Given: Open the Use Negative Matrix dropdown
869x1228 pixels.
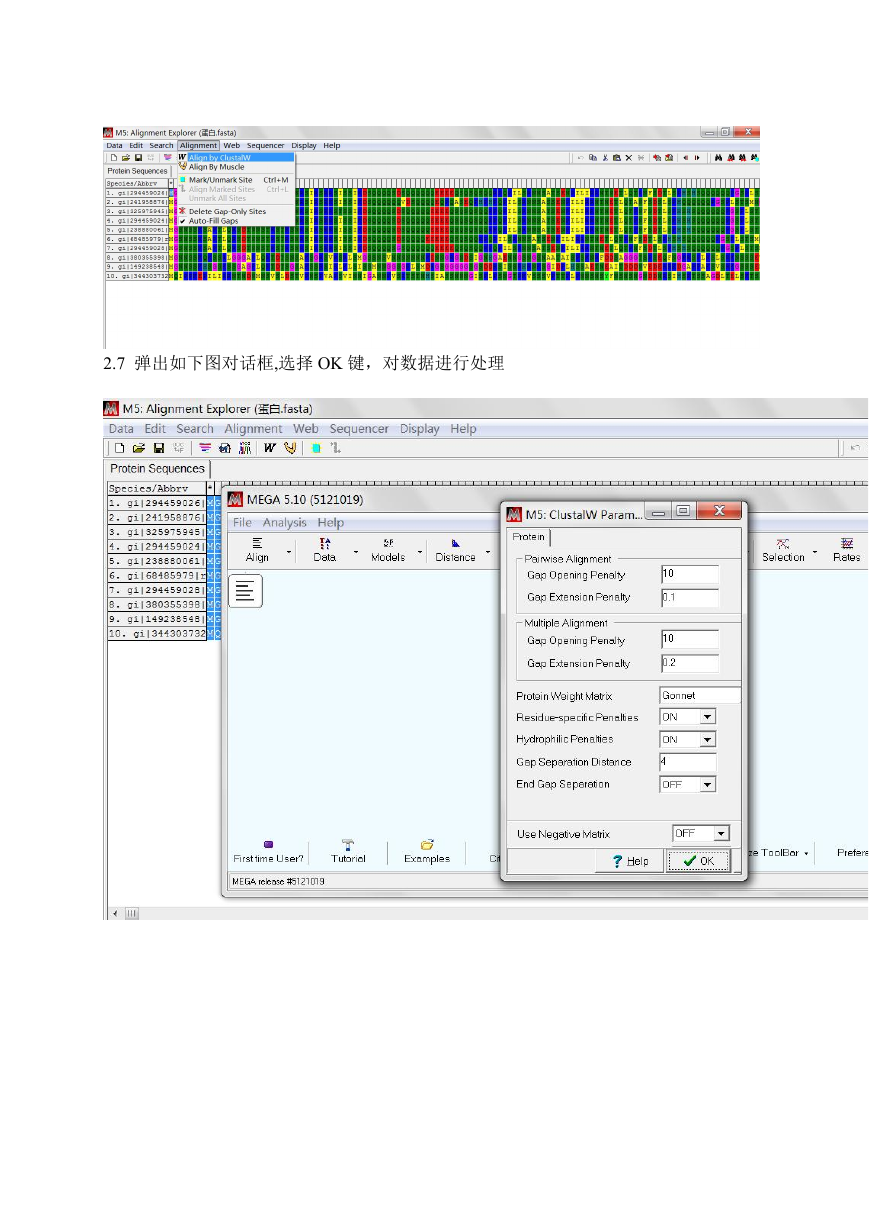Looking at the screenshot, I should pos(722,833).
